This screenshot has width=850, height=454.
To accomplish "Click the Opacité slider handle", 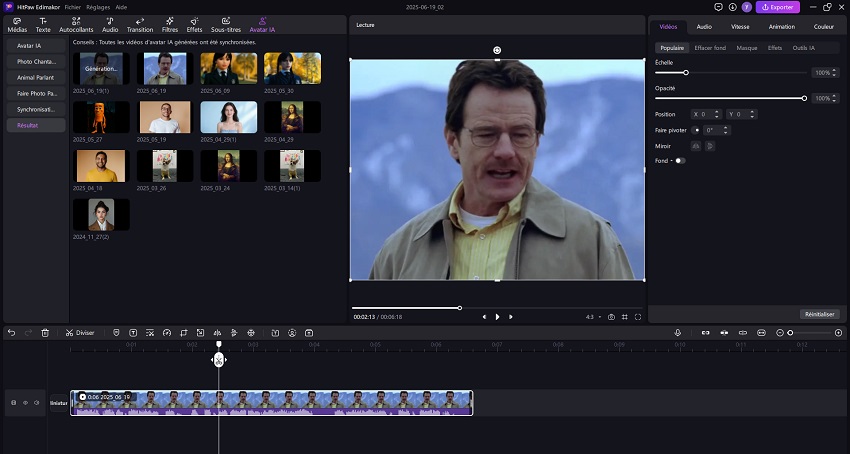I will [x=804, y=98].
